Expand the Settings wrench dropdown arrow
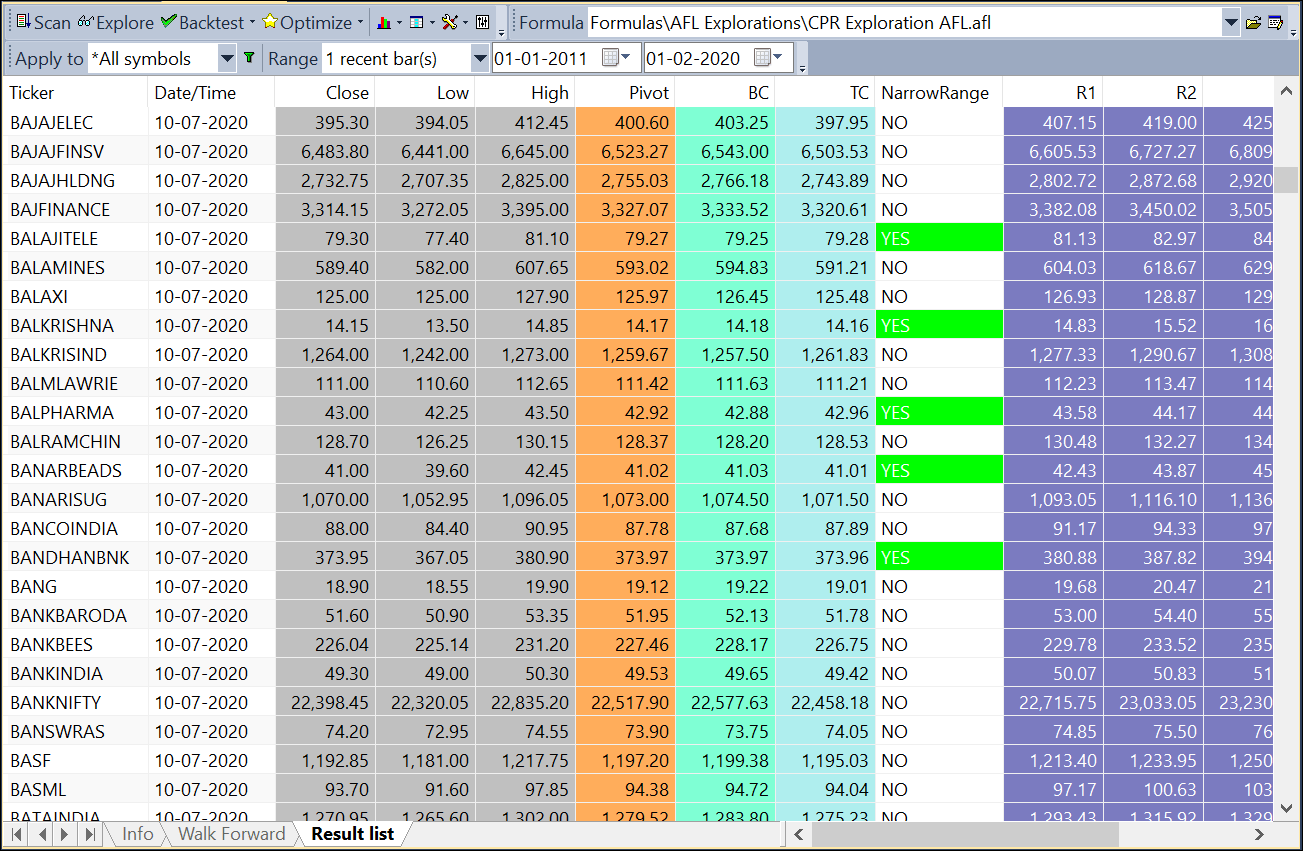Viewport: 1303px width, 851px height. point(465,22)
